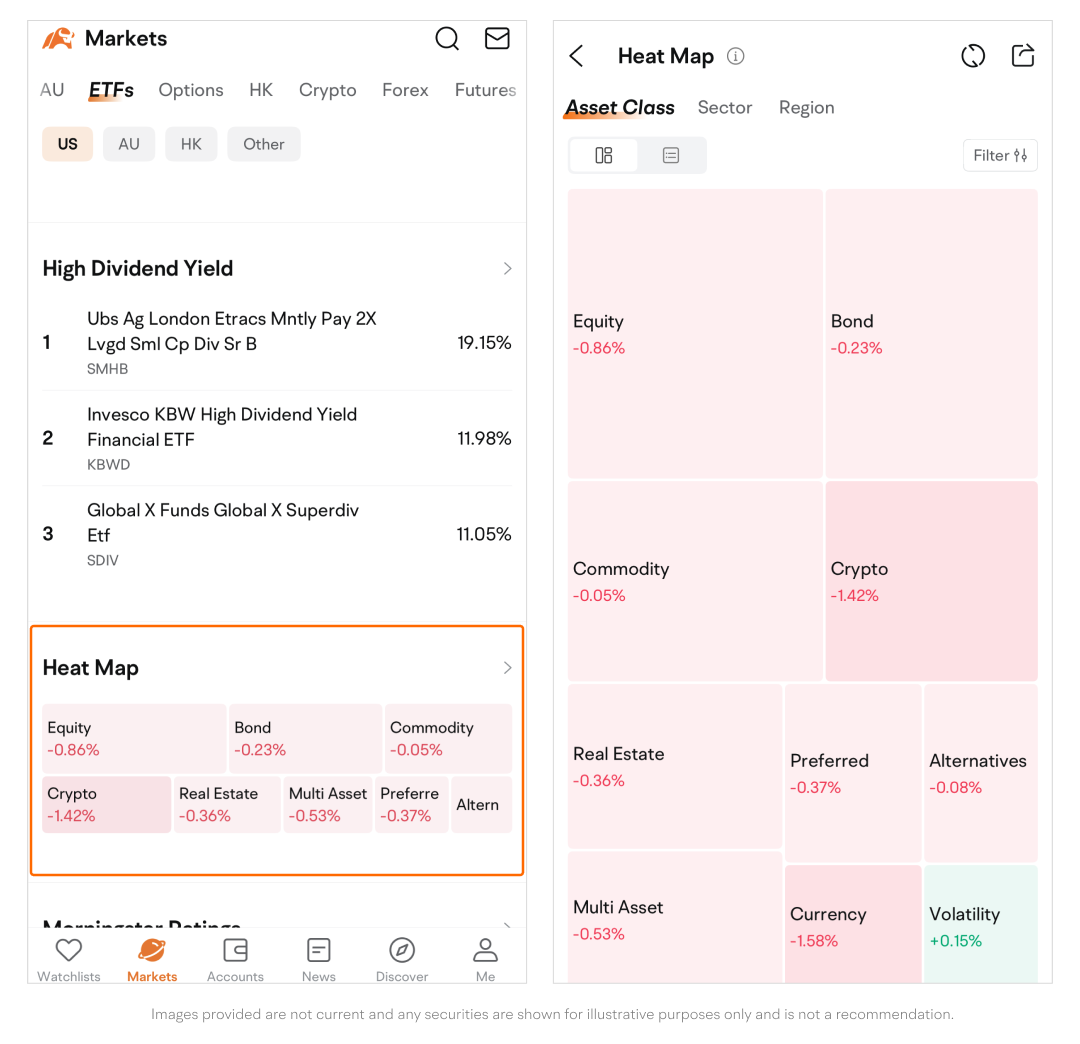Expand the Heat Map section chevron

[x=507, y=668]
